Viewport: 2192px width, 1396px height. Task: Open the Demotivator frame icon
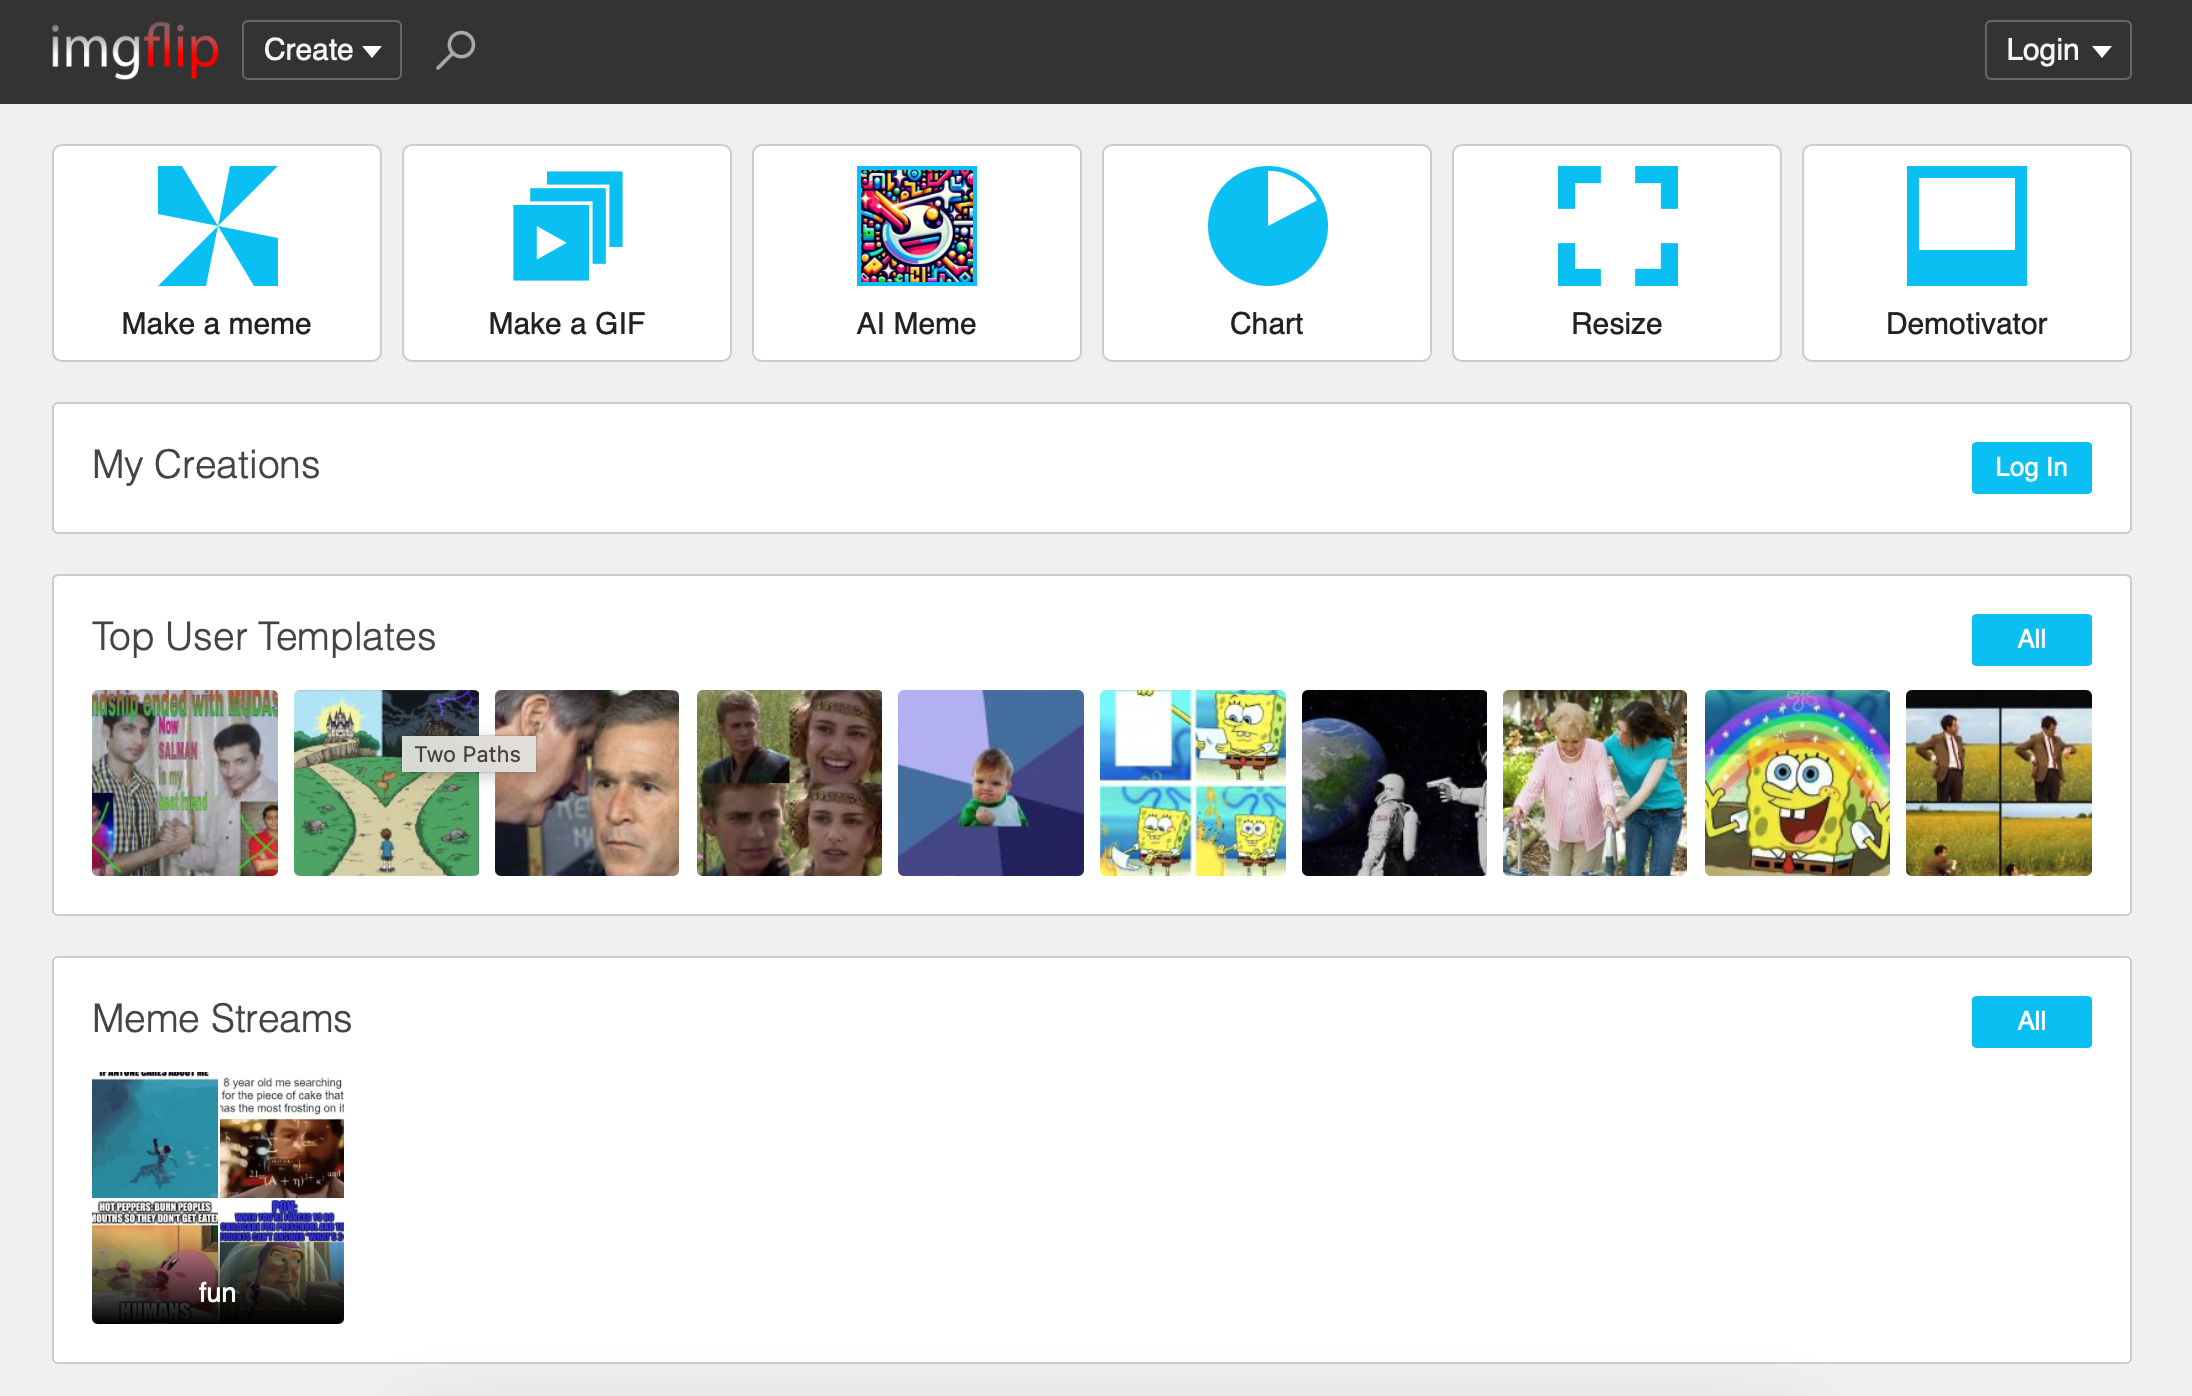(1967, 226)
